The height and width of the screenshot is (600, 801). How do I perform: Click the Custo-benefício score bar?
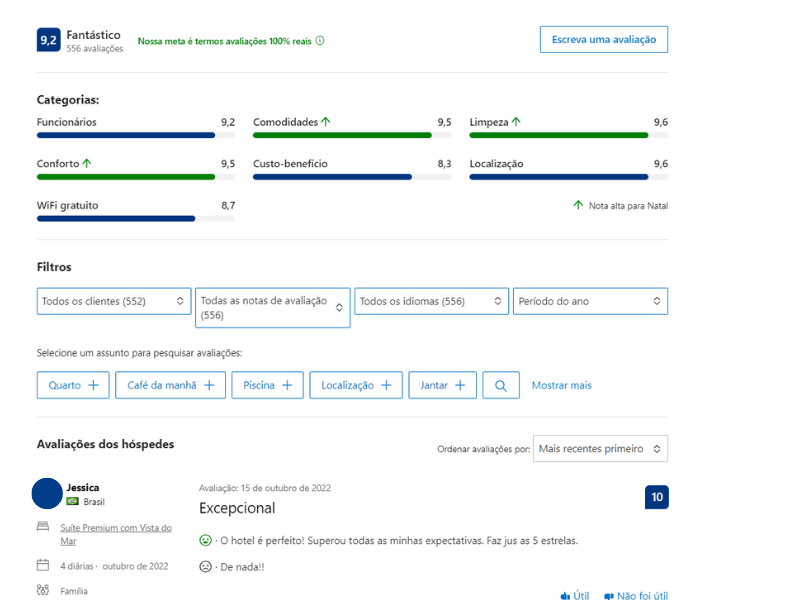pos(330,176)
